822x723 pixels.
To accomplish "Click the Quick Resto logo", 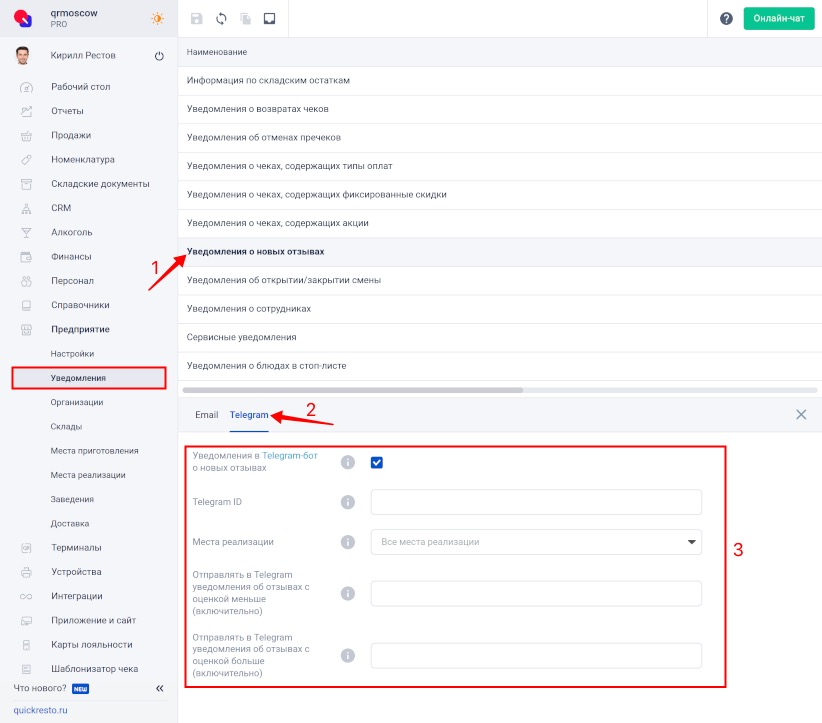I will coord(23,18).
